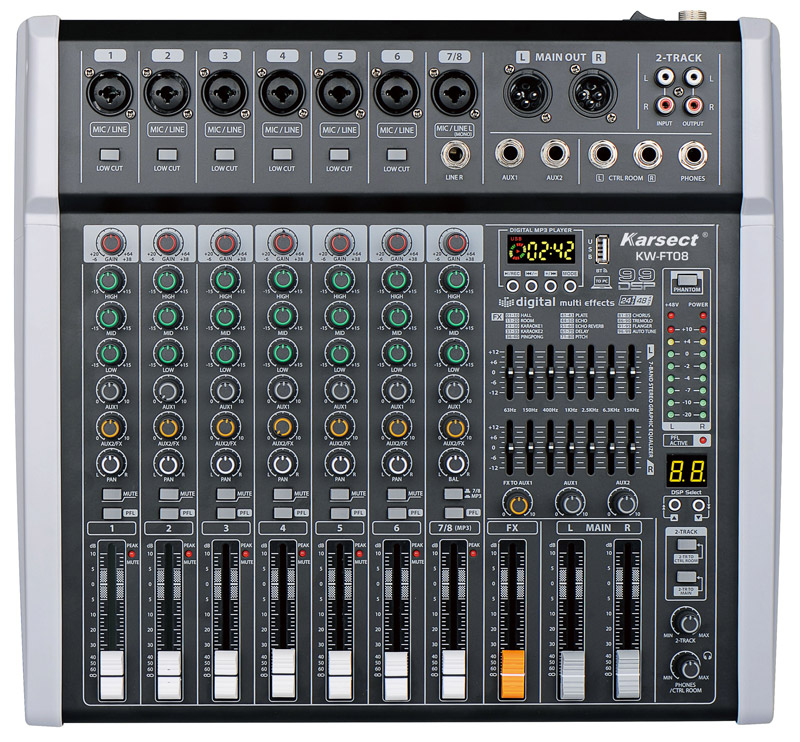This screenshot has width=800, height=742.
Task: Click the channel 4 volume fader
Action: click(283, 673)
